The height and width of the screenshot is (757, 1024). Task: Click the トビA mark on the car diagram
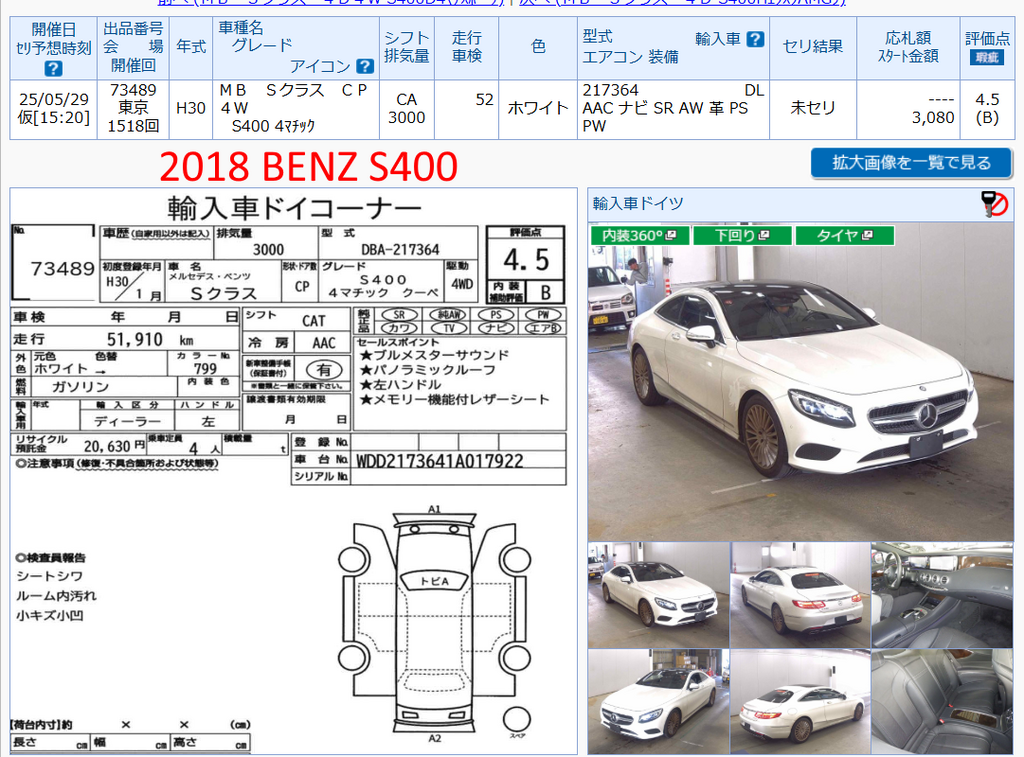tap(434, 581)
